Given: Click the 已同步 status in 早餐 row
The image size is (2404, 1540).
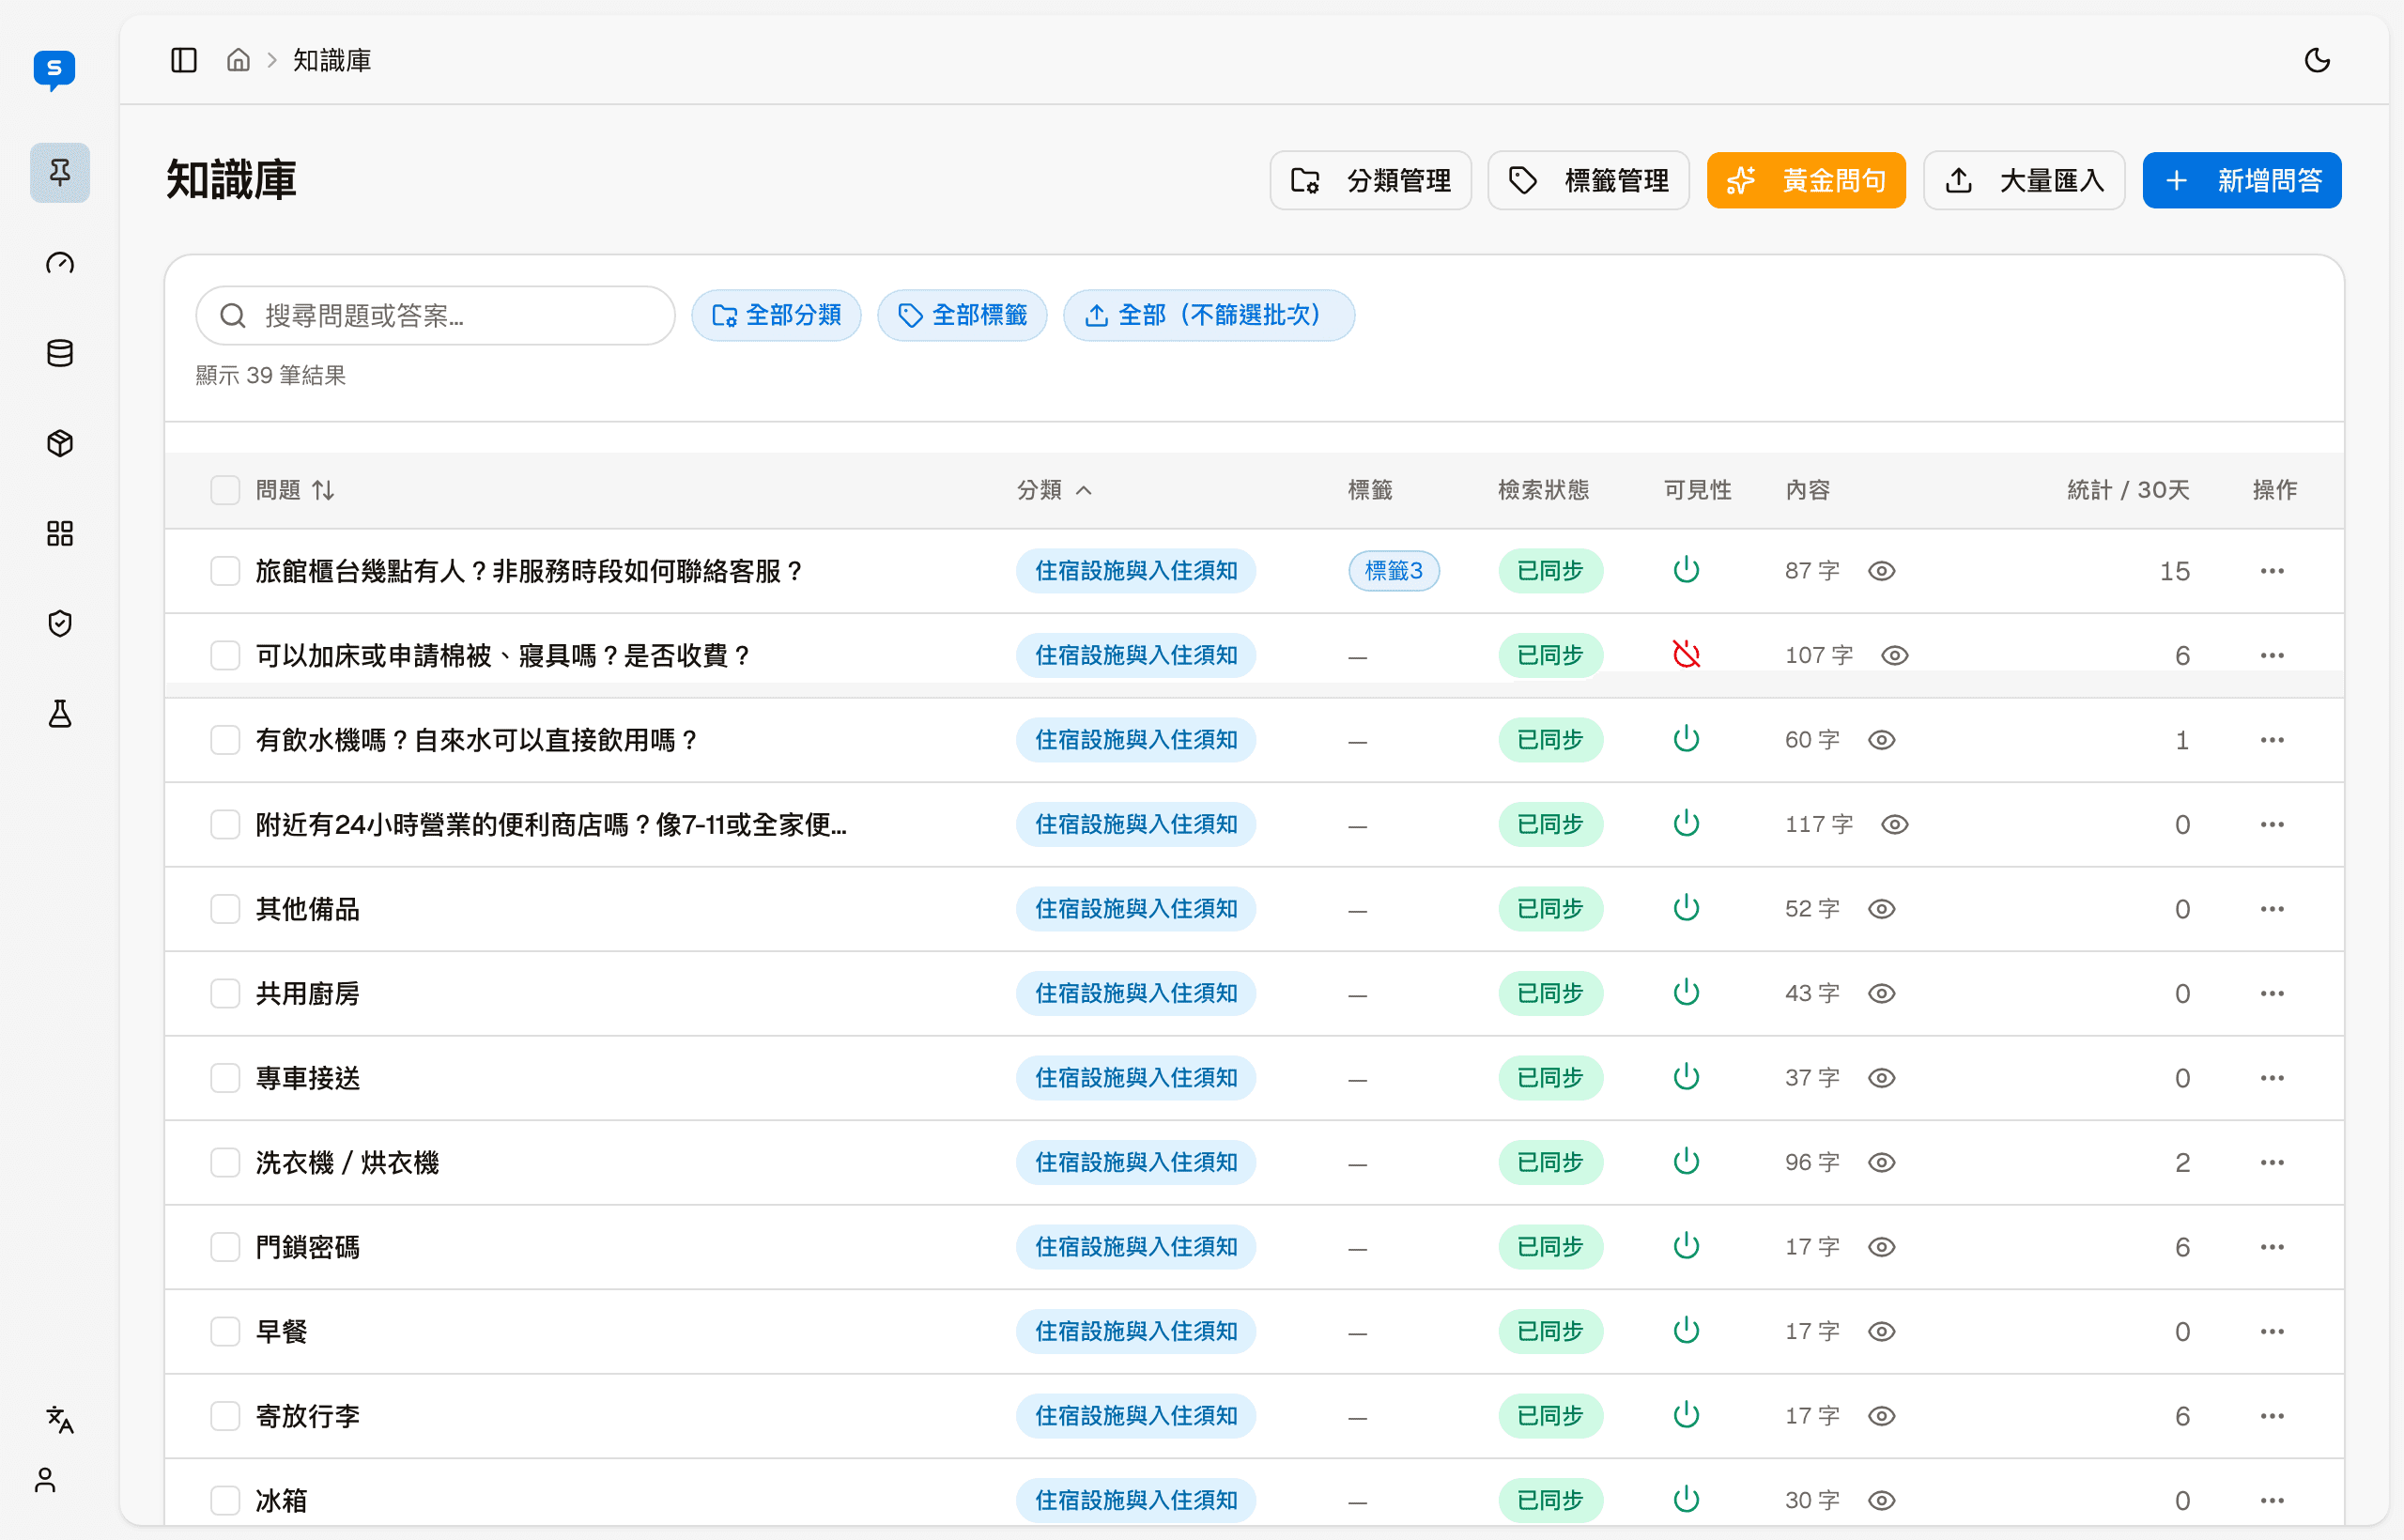Looking at the screenshot, I should coord(1550,1331).
